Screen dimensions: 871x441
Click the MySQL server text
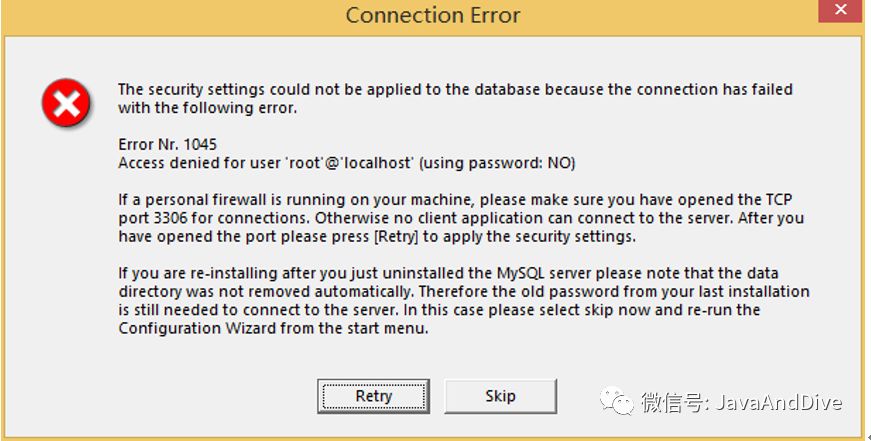pyautogui.click(x=547, y=273)
